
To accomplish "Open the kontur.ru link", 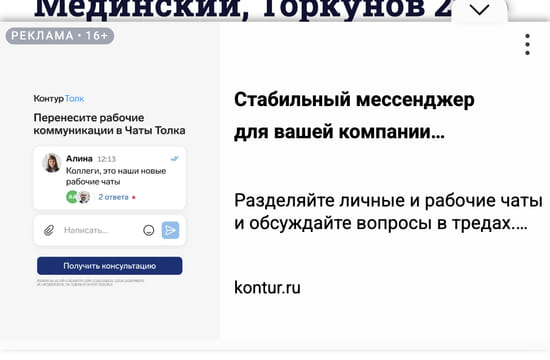I will 267,287.
